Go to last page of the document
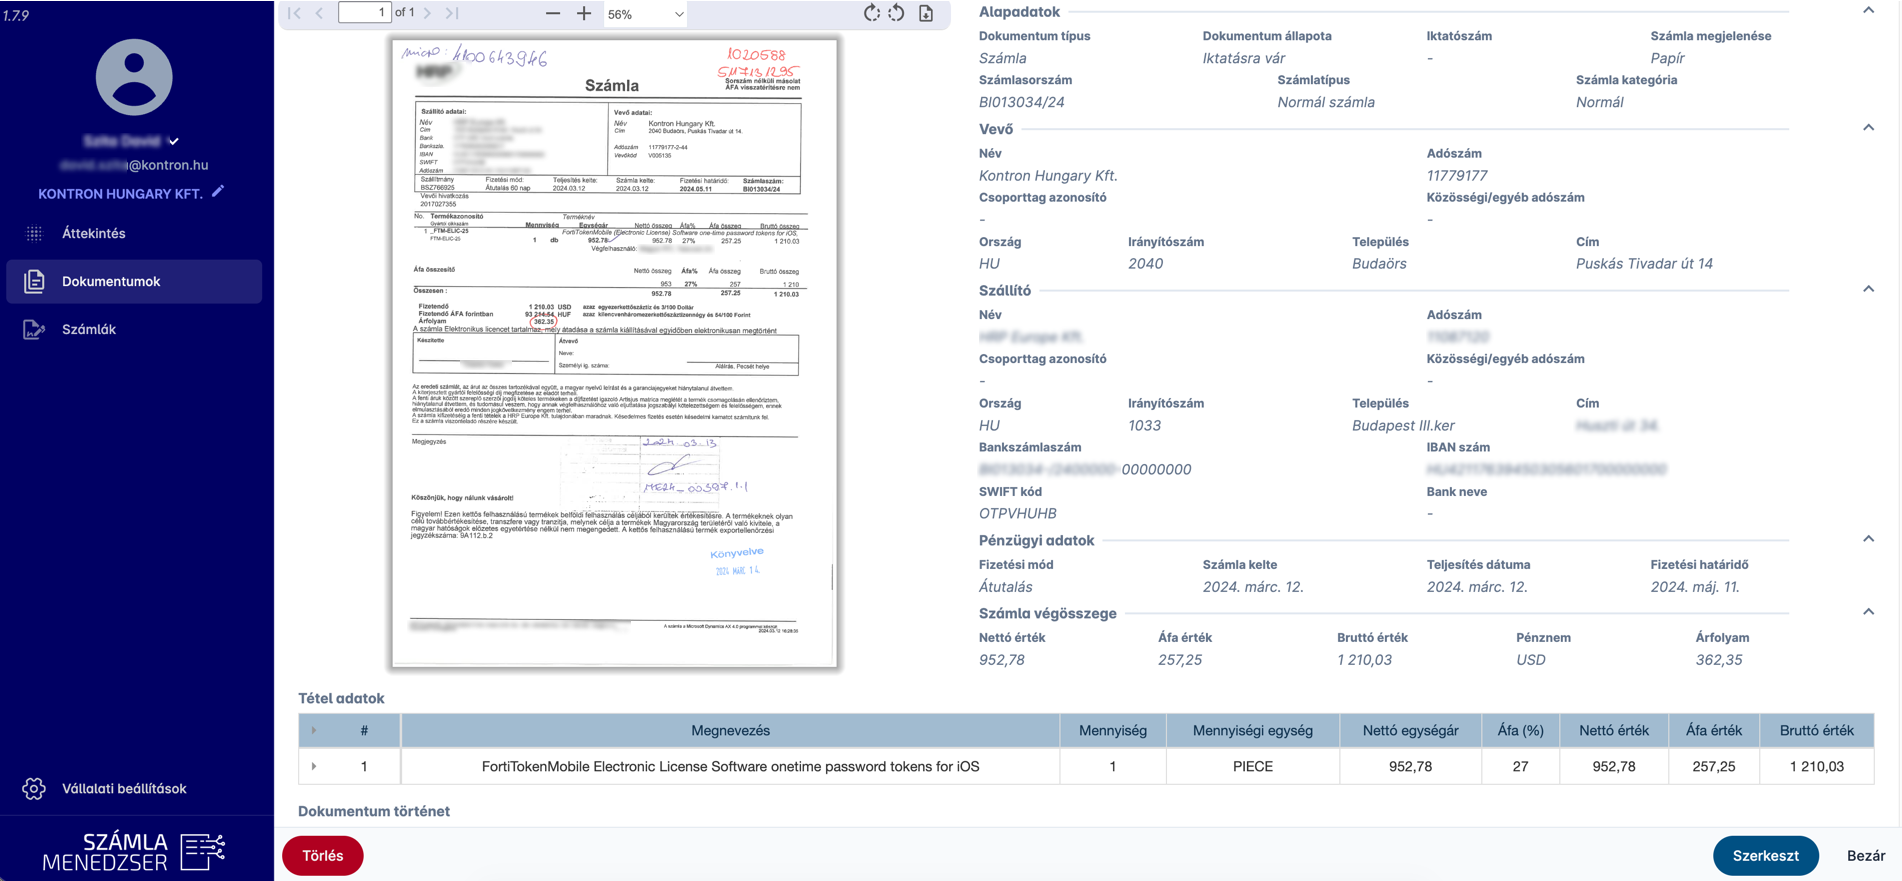Viewport: 1902px width, 881px height. click(452, 13)
